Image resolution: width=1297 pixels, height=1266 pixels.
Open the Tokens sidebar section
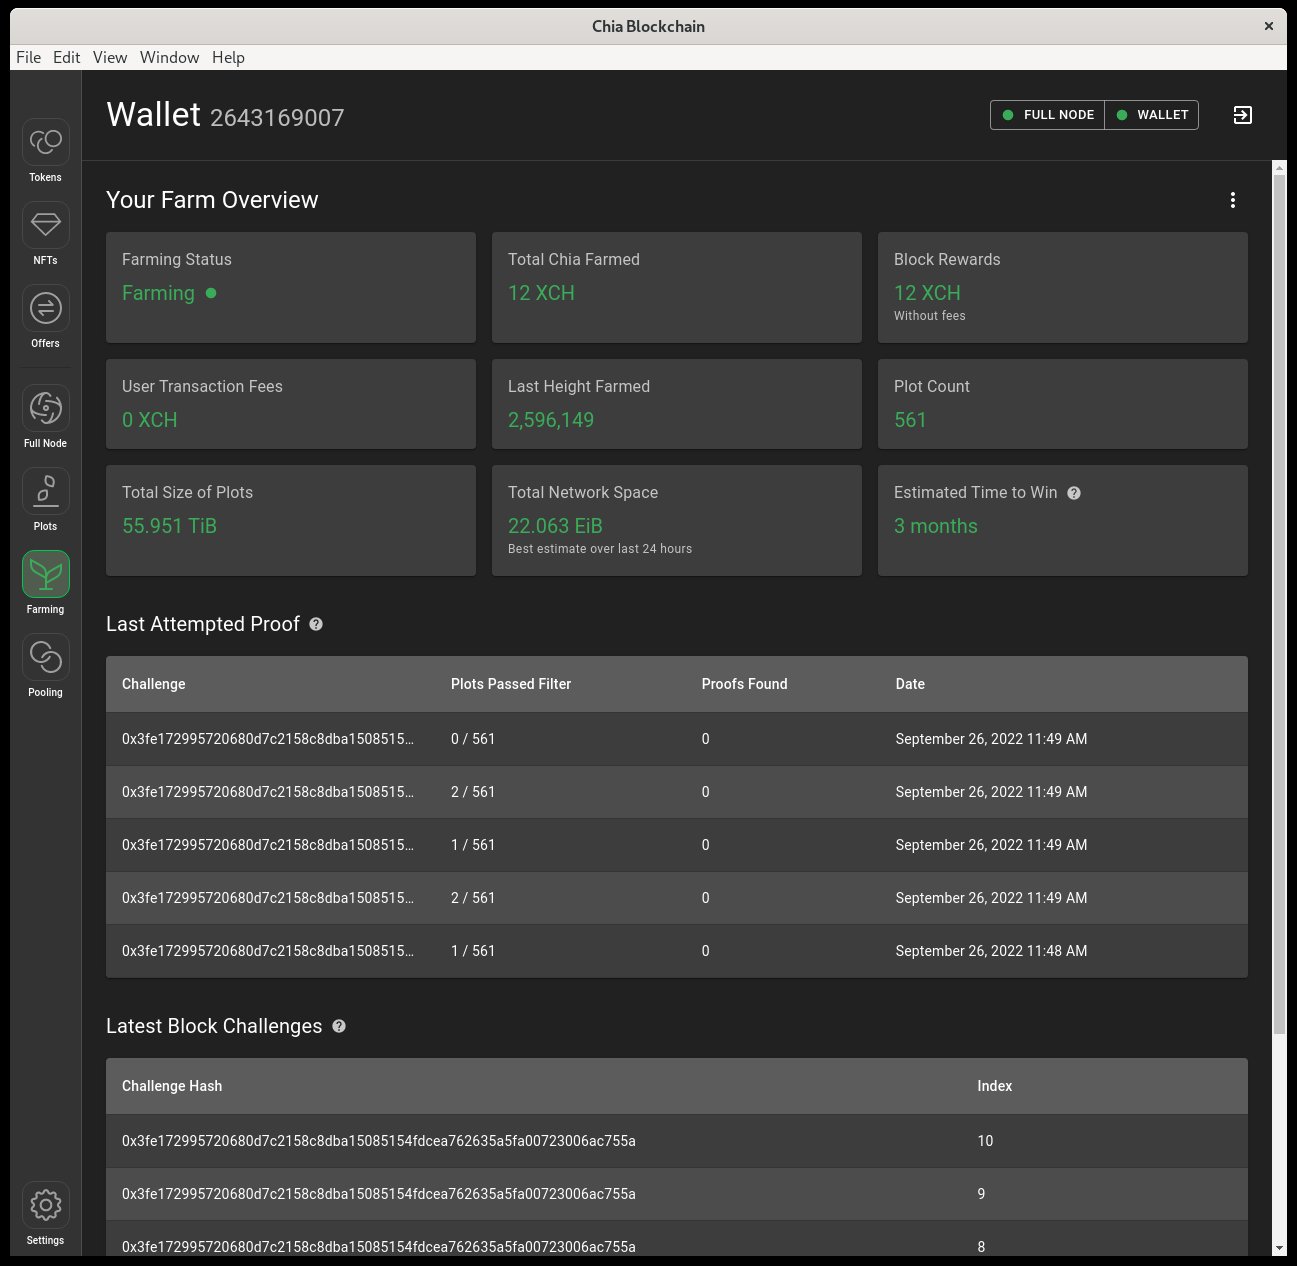pos(45,143)
